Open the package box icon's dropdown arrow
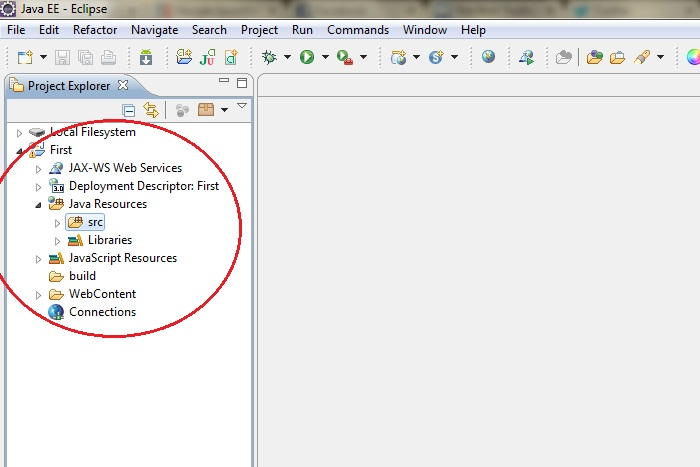Image resolution: width=700 pixels, height=467 pixels. [x=225, y=110]
